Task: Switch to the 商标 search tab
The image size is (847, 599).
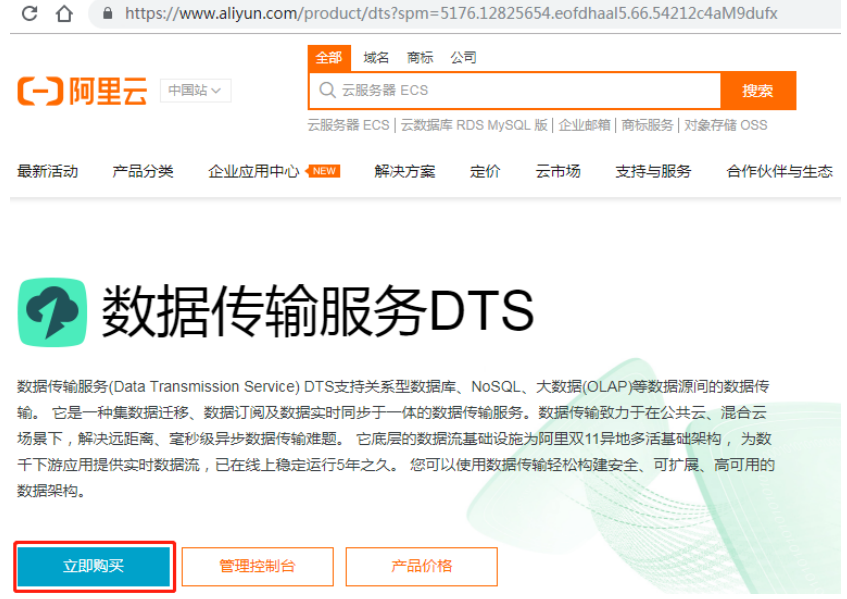Action: coord(420,57)
